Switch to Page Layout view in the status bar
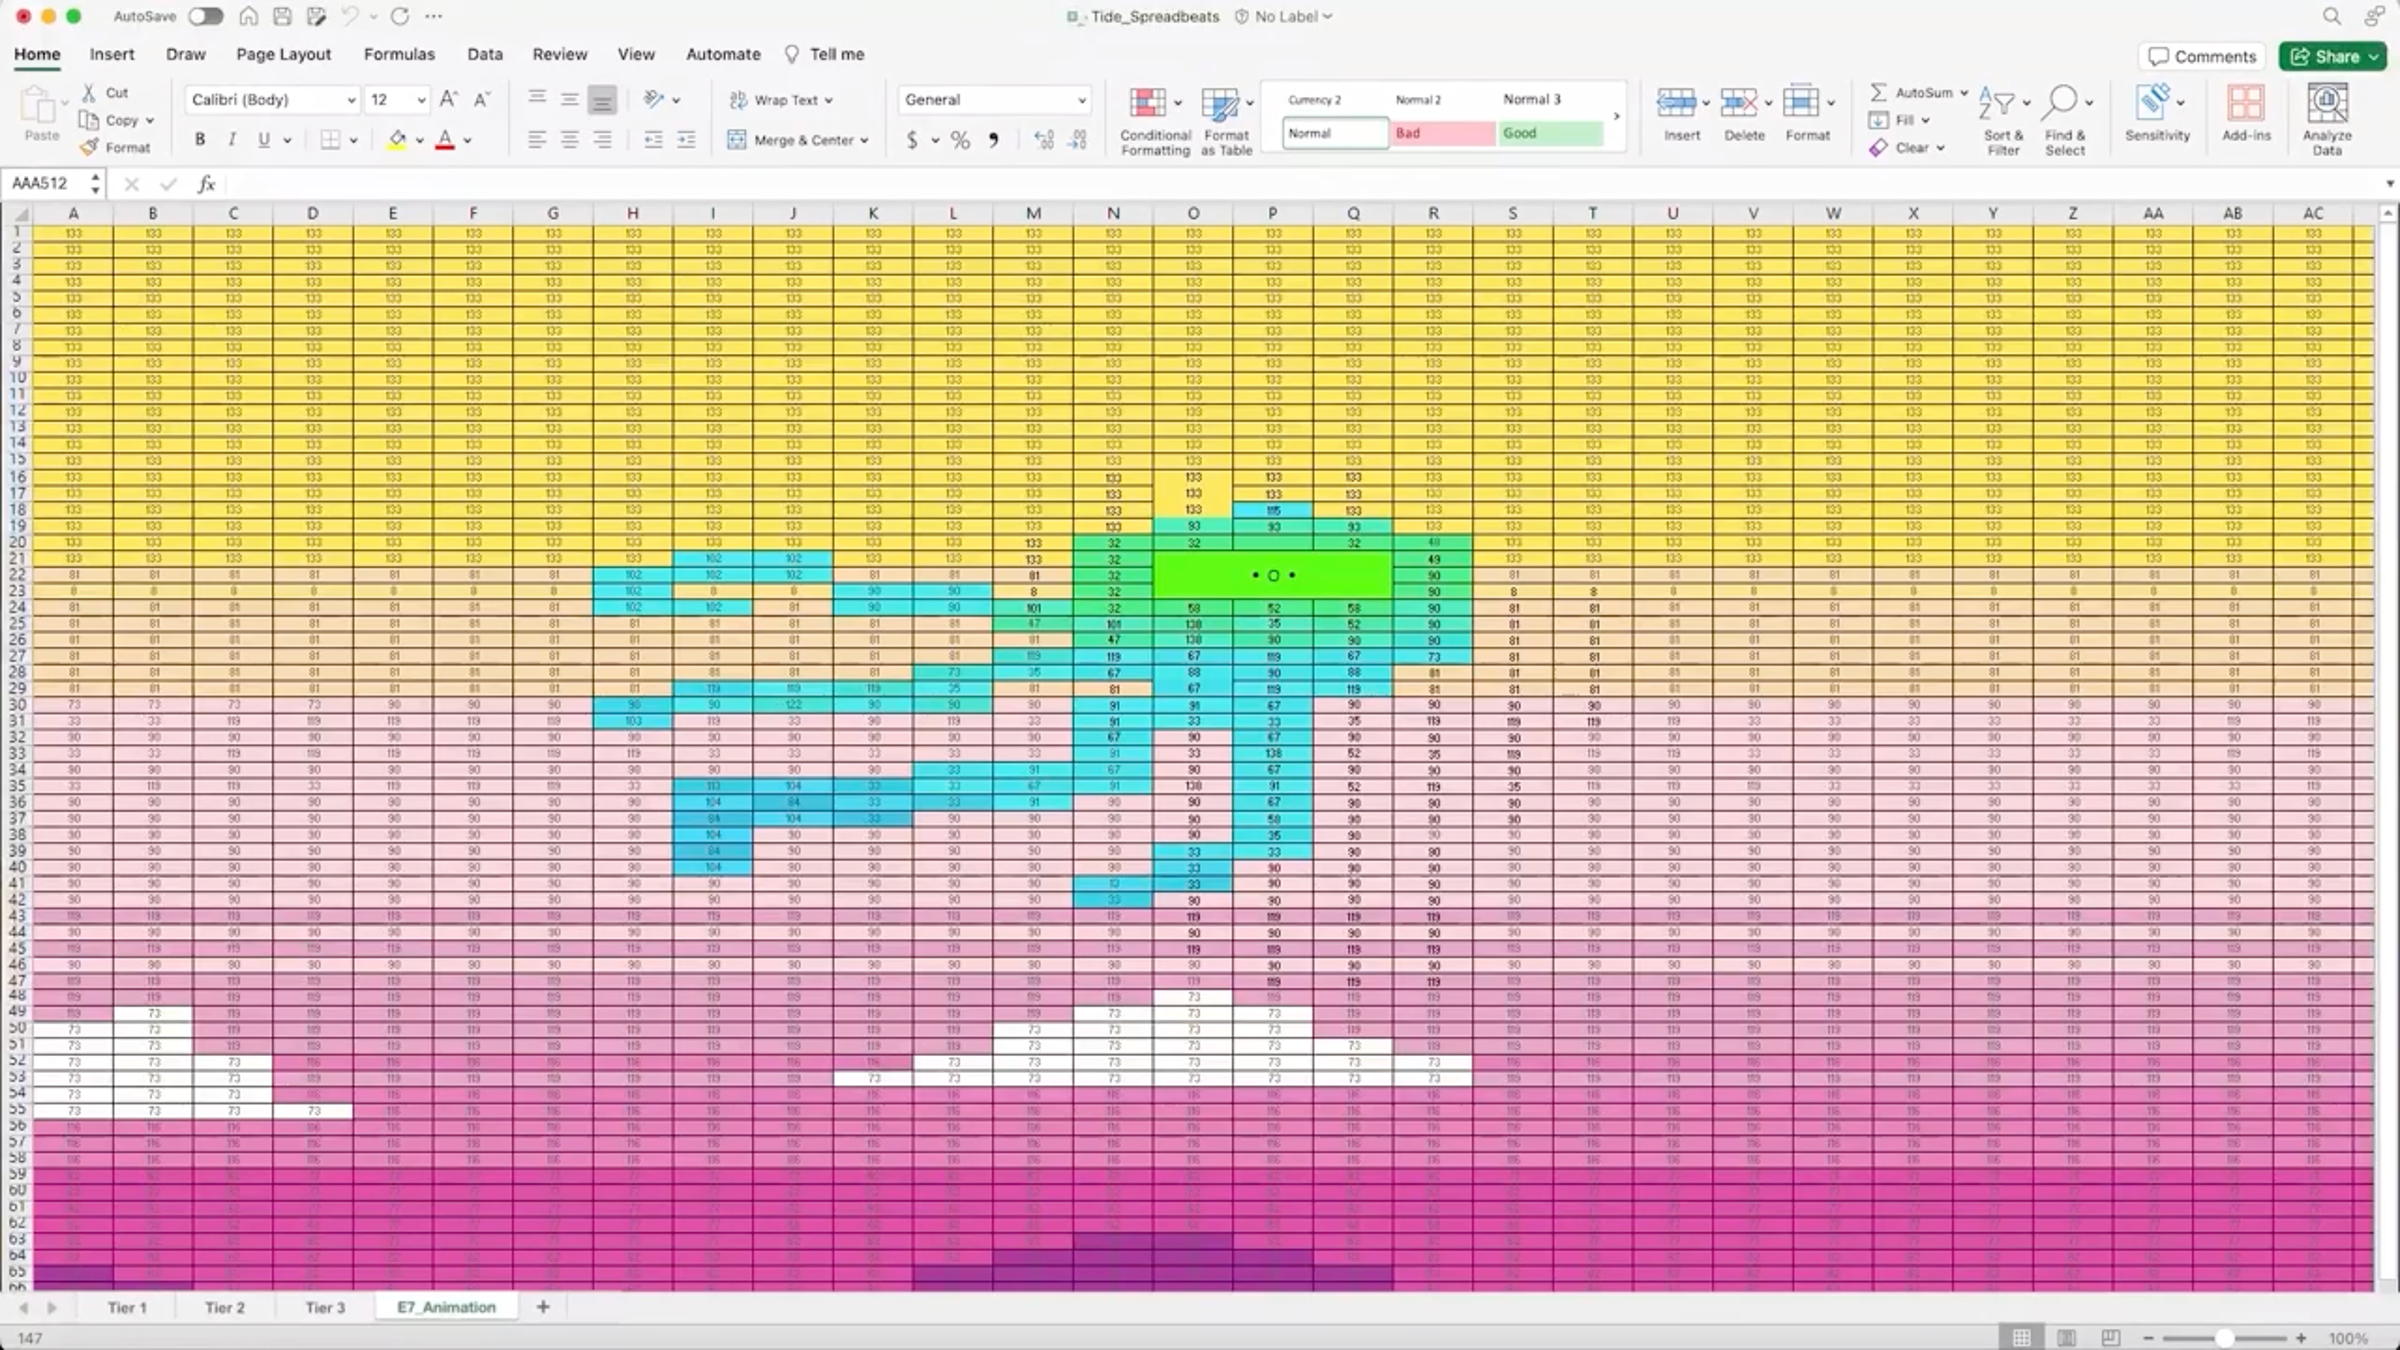 2066,1338
